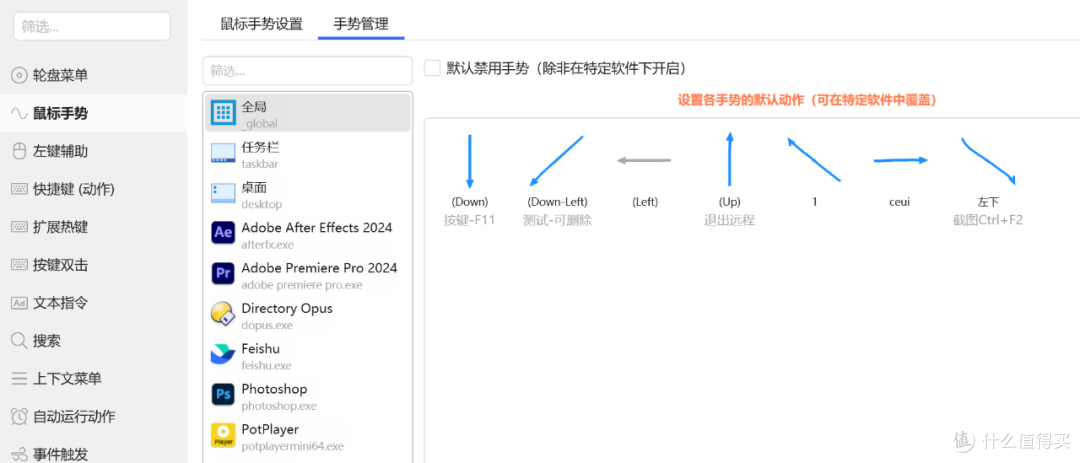Click the context menu lines icon
Screen dimensions: 1080x463
[19, 379]
